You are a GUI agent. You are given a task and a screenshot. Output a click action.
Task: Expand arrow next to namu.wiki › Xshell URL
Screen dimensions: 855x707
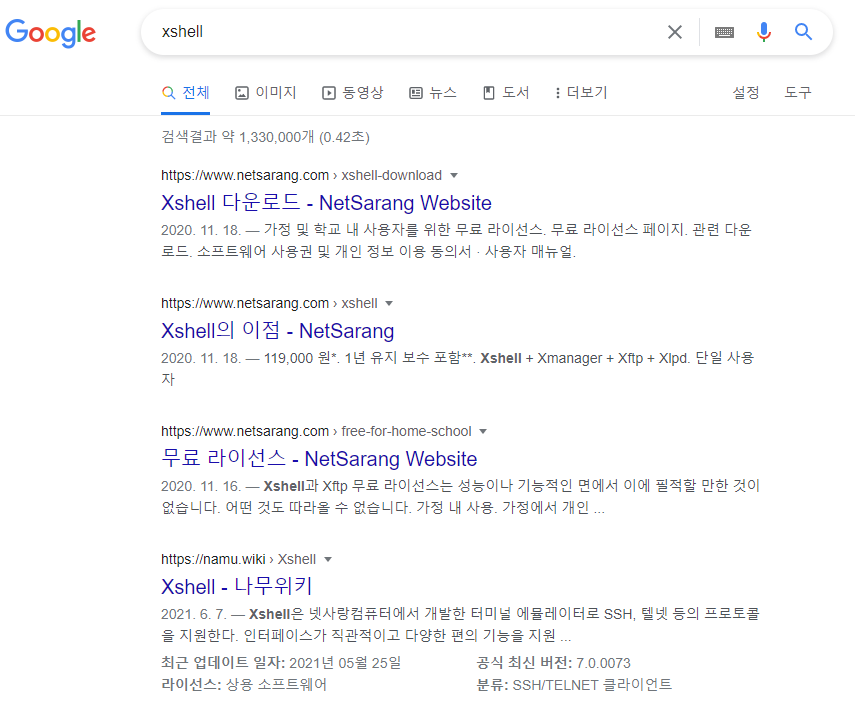tap(328, 560)
